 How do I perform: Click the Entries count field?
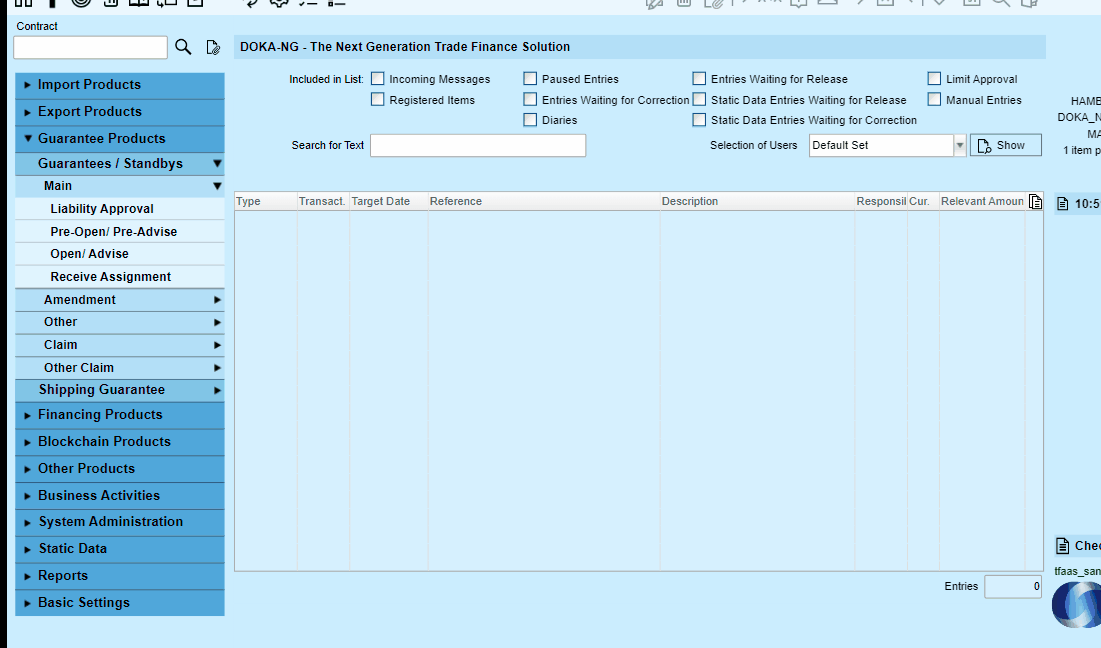pyautogui.click(x=1013, y=586)
